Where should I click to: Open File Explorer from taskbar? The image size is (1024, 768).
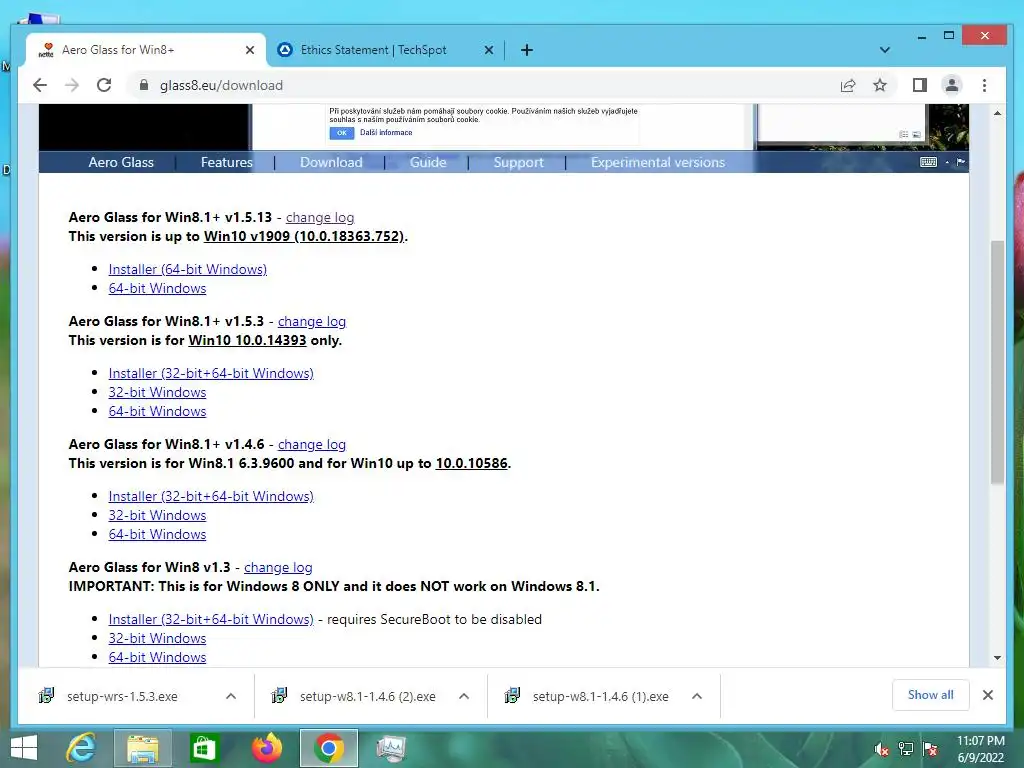click(142, 748)
